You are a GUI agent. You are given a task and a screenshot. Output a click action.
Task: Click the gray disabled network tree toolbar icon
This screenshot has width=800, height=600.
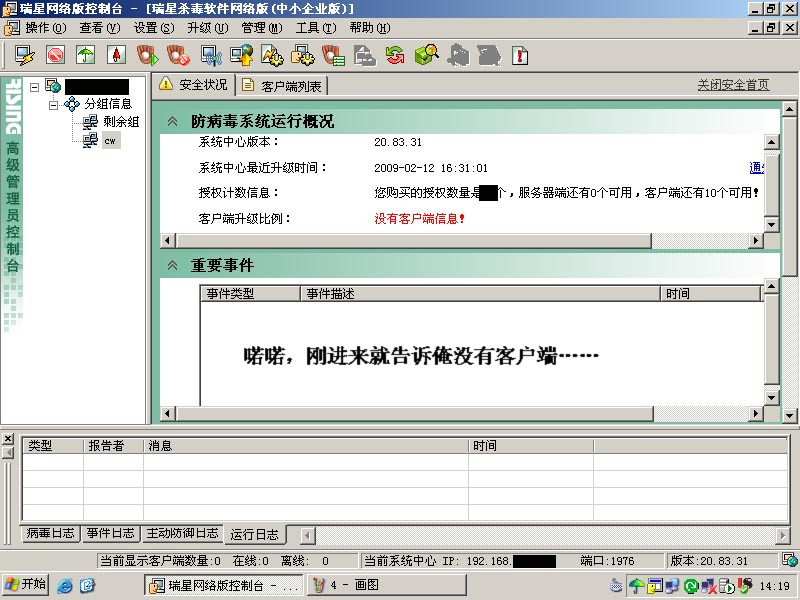(x=365, y=55)
